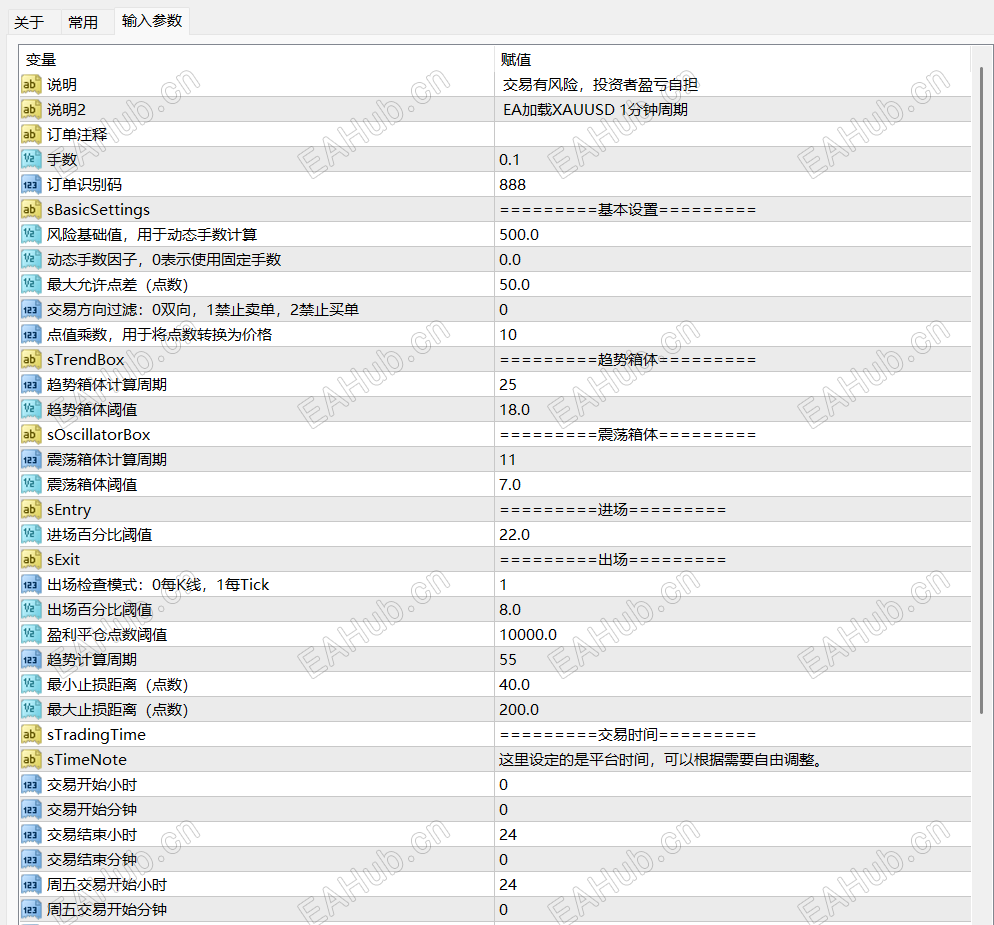Click the string icon beside sTimeNote

[30, 760]
